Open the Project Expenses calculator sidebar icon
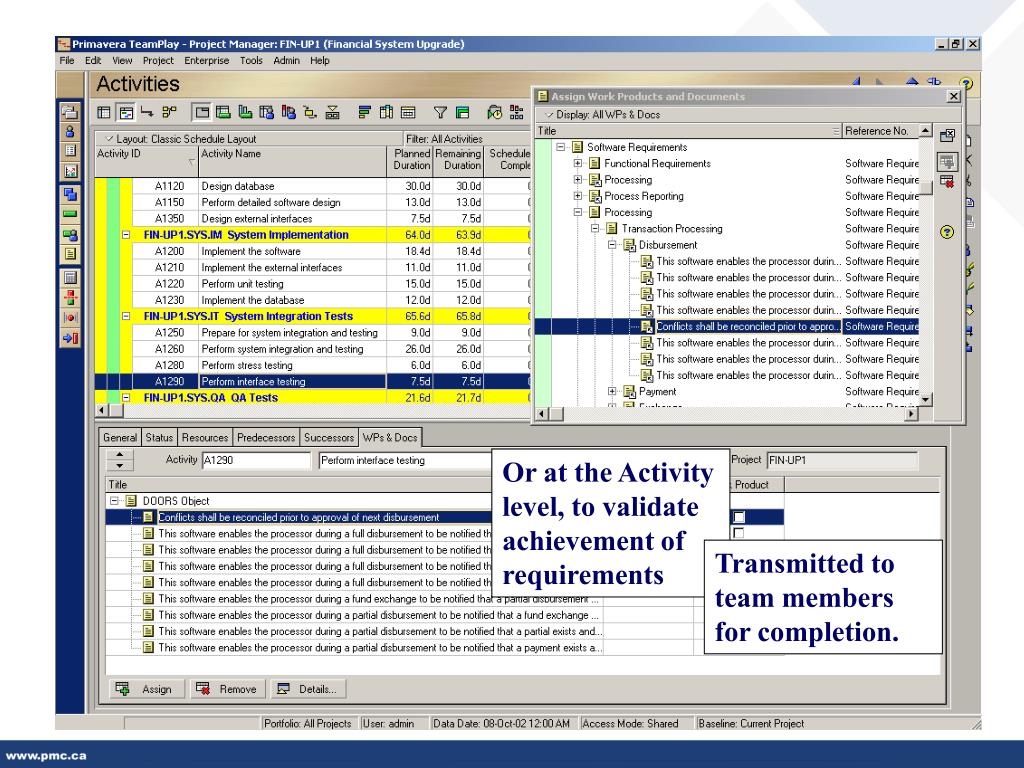Image resolution: width=1024 pixels, height=768 pixels. 70,278
